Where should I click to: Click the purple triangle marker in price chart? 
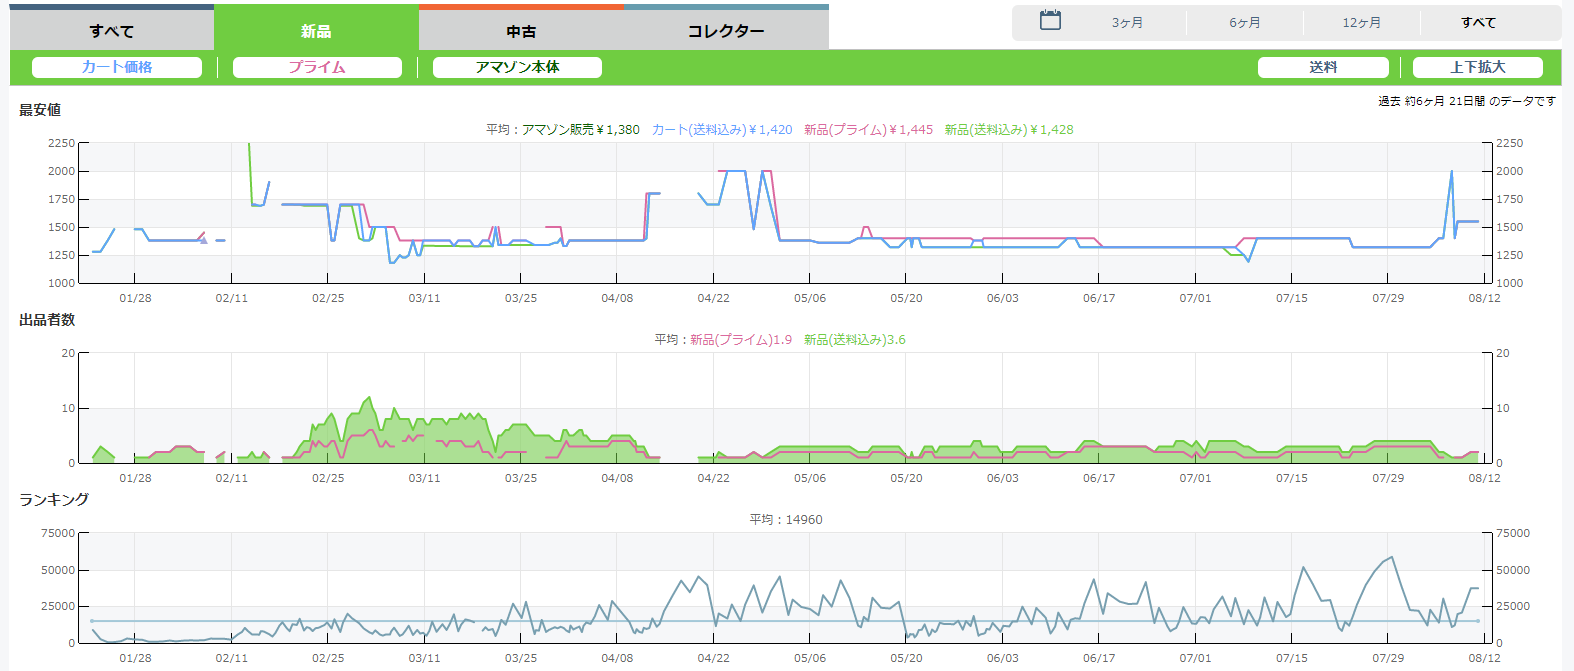point(204,240)
